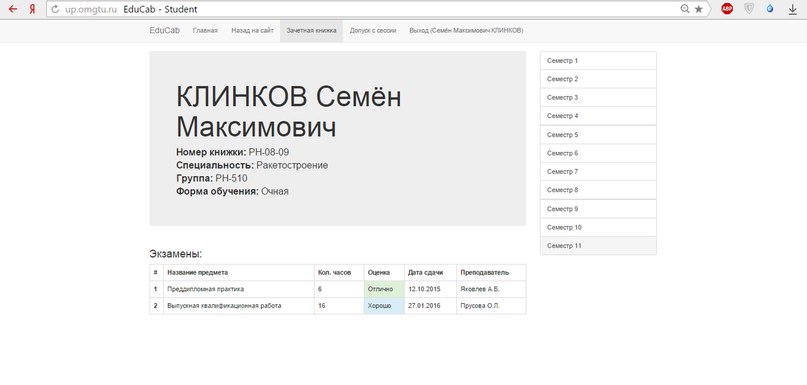Select the Зачетная книжка tab
The image size is (807, 385).
coord(311,31)
